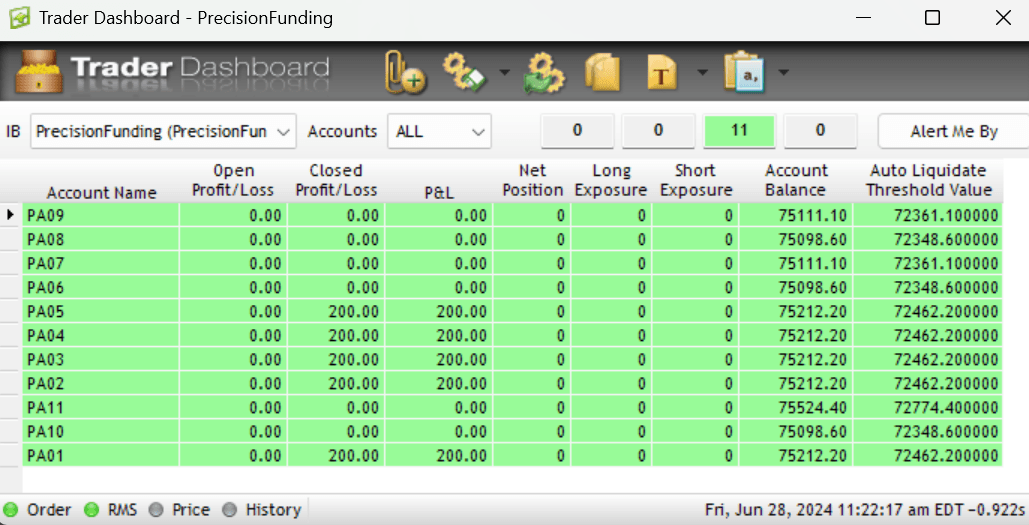This screenshot has height=525, width=1029.
Task: Open the yellow documents toolbar icon
Action: point(602,72)
